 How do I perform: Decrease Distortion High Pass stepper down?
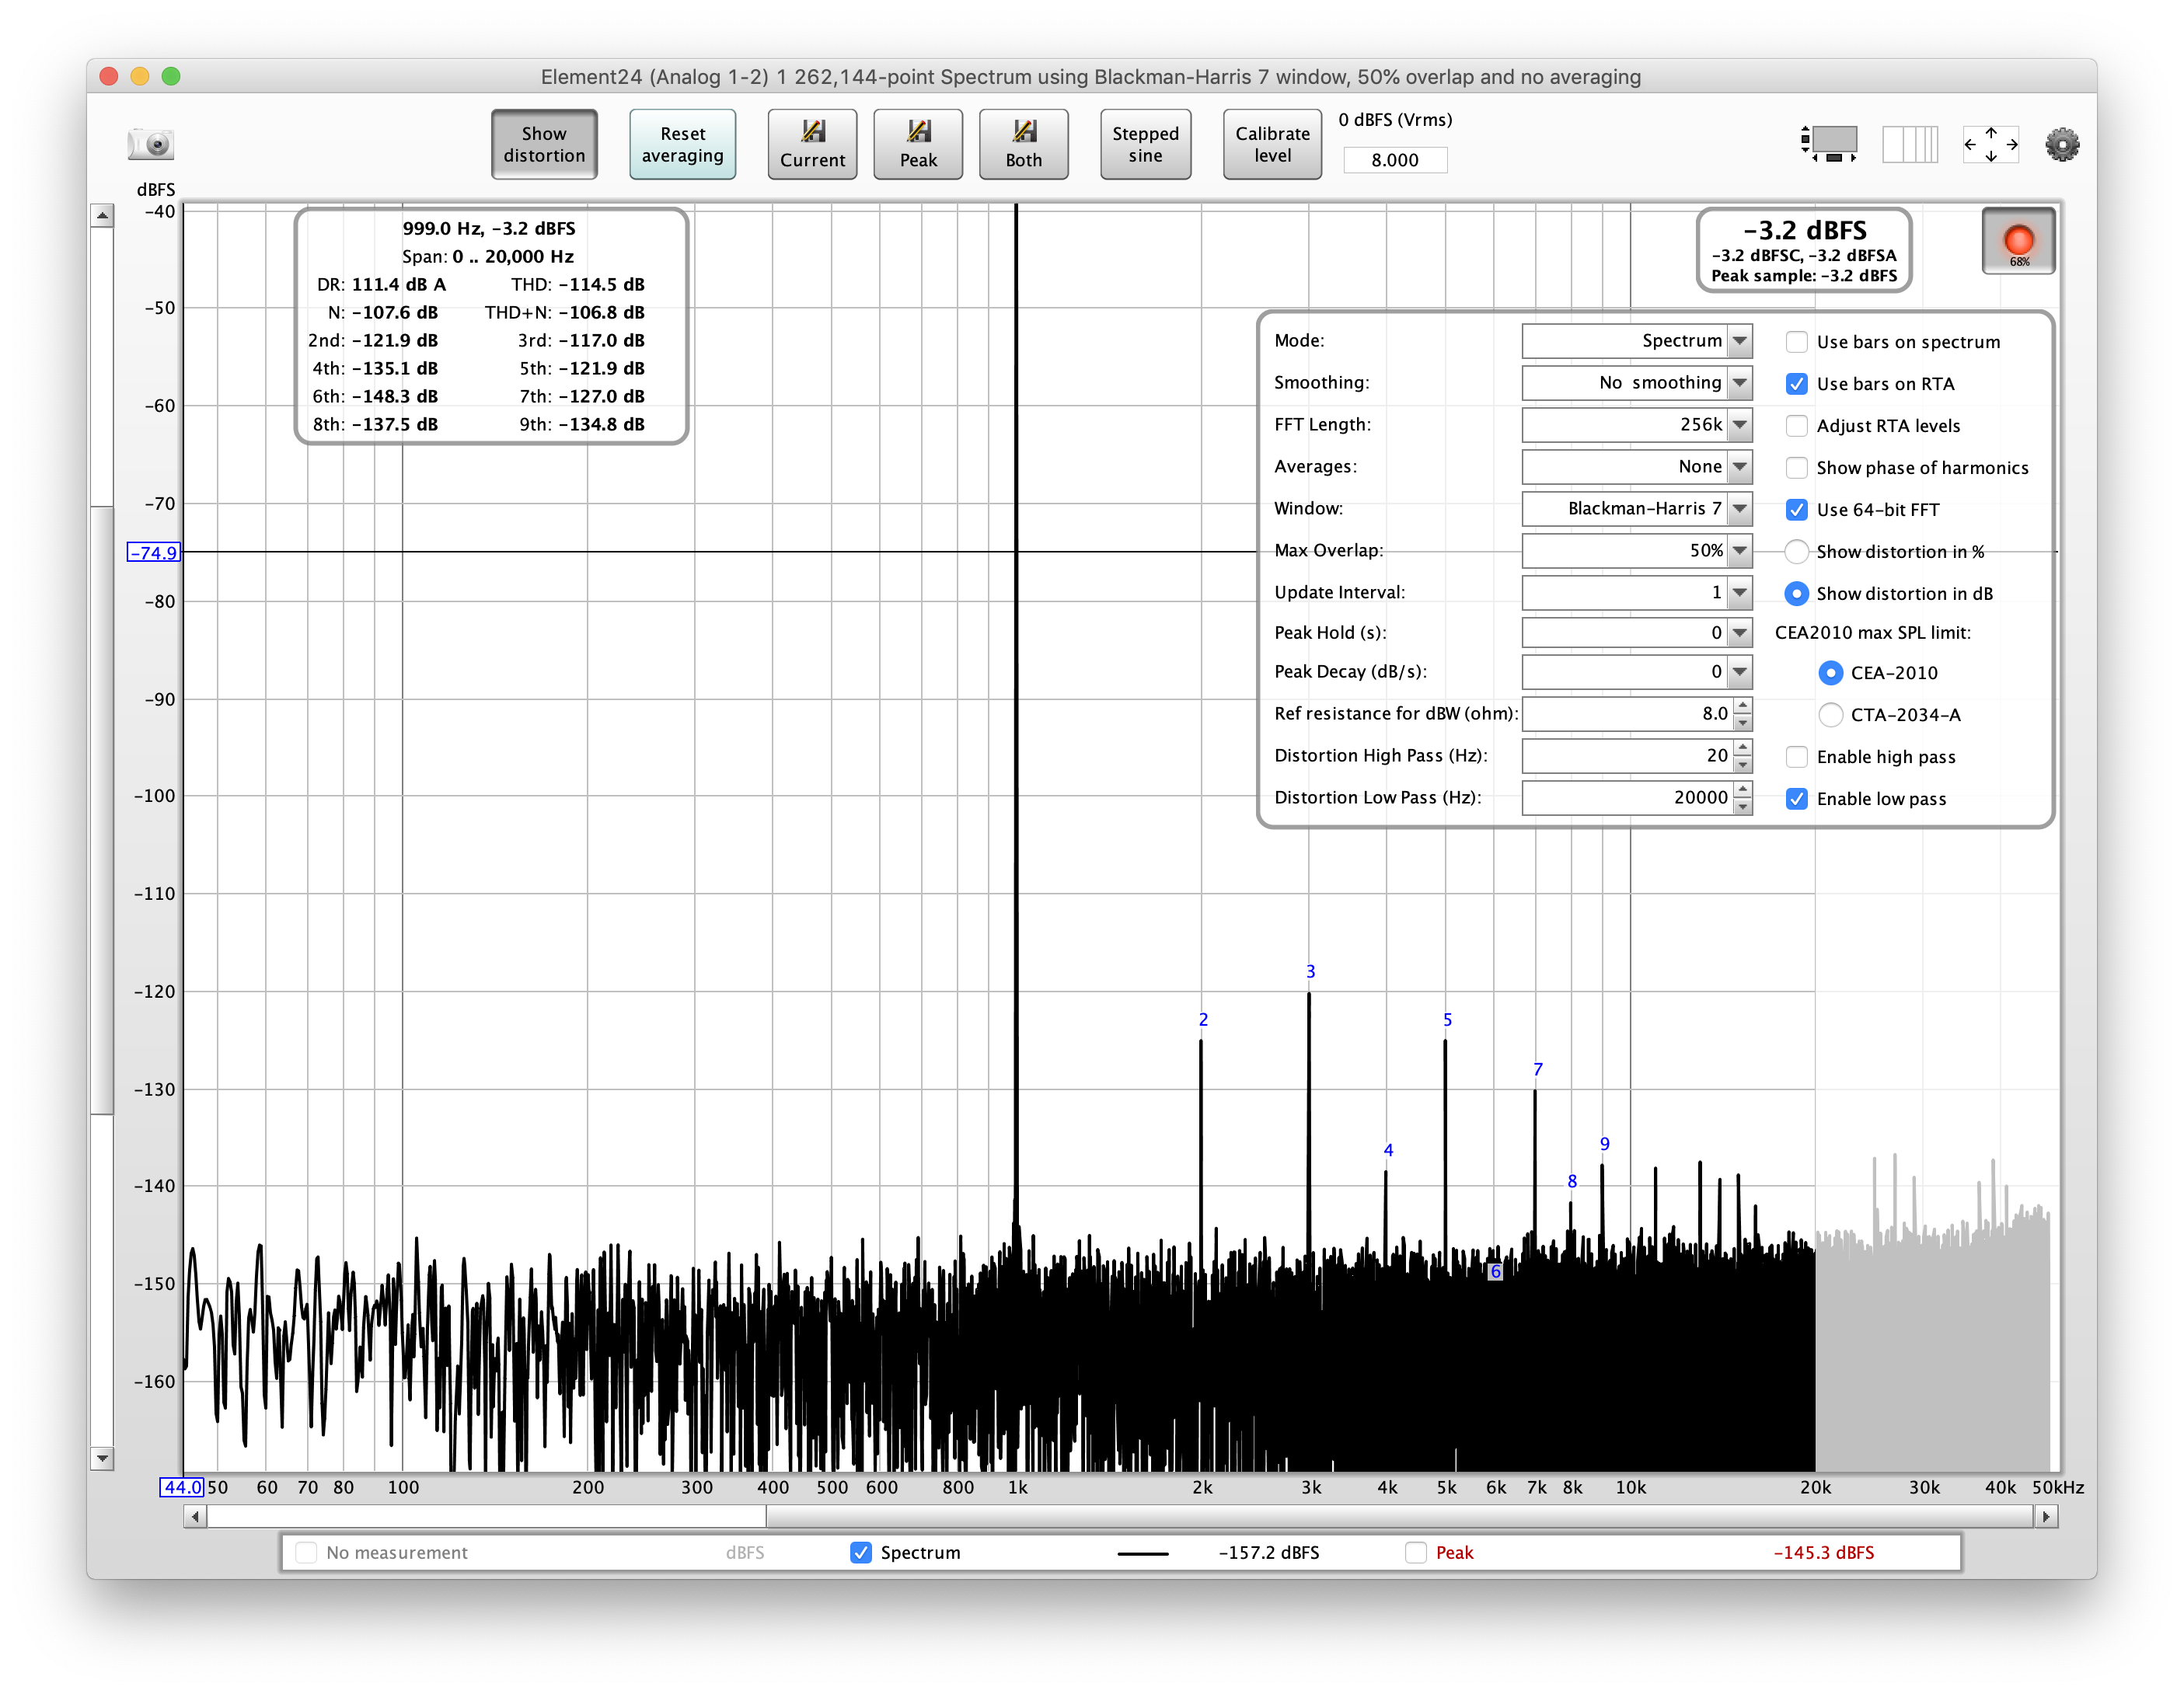click(x=1743, y=765)
